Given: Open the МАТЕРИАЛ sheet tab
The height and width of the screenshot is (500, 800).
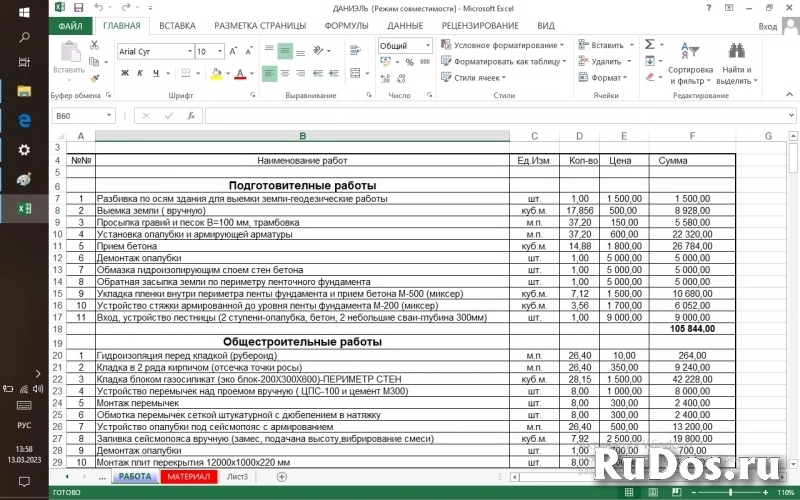Looking at the screenshot, I should coord(188,477).
